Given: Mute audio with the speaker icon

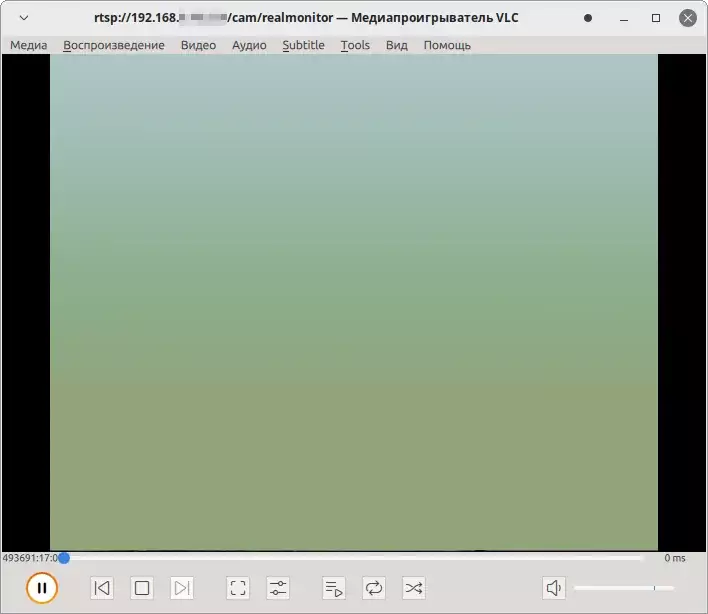Looking at the screenshot, I should click(x=554, y=588).
